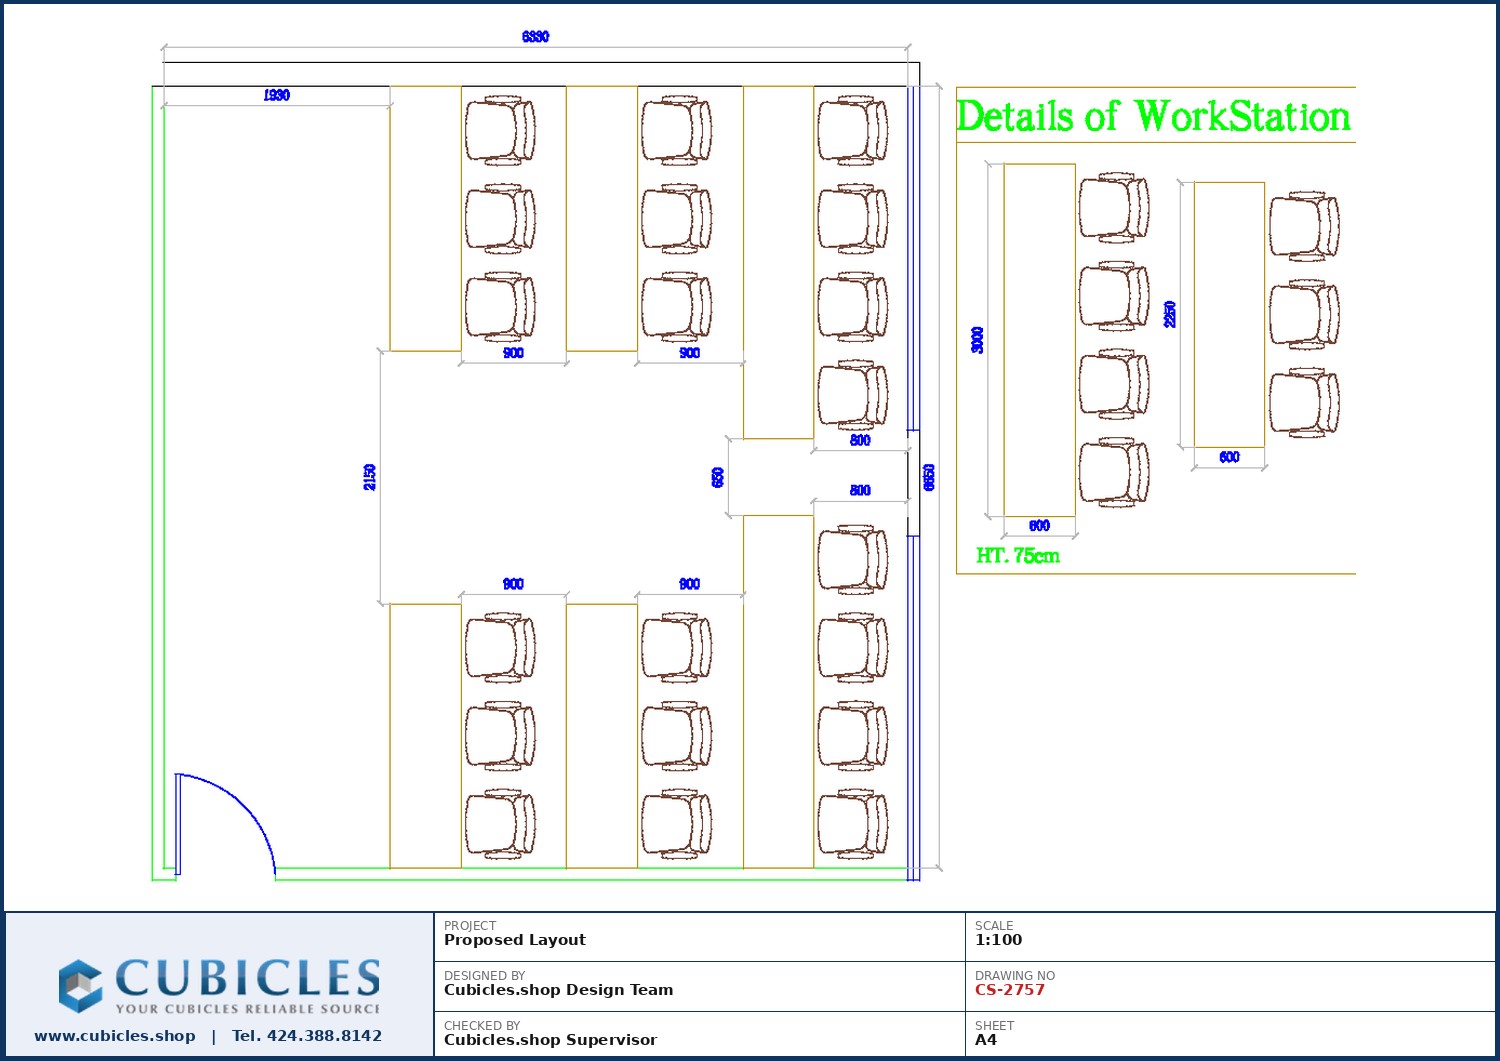Screen dimensions: 1500x1061
Task: Select 'Cubicles.shop Design Team' text
Action: tap(559, 990)
